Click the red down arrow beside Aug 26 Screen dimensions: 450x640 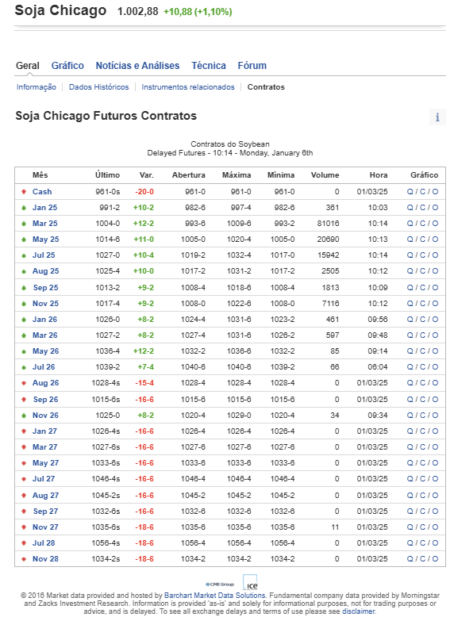click(x=24, y=383)
